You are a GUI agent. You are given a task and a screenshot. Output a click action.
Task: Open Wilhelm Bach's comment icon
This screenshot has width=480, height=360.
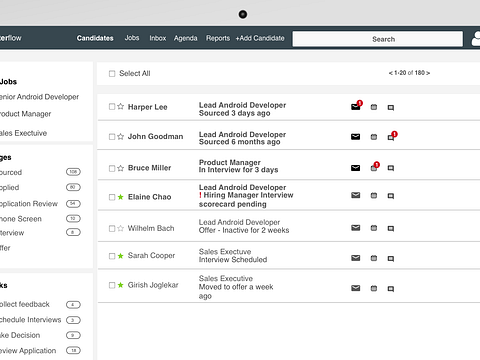click(x=391, y=229)
